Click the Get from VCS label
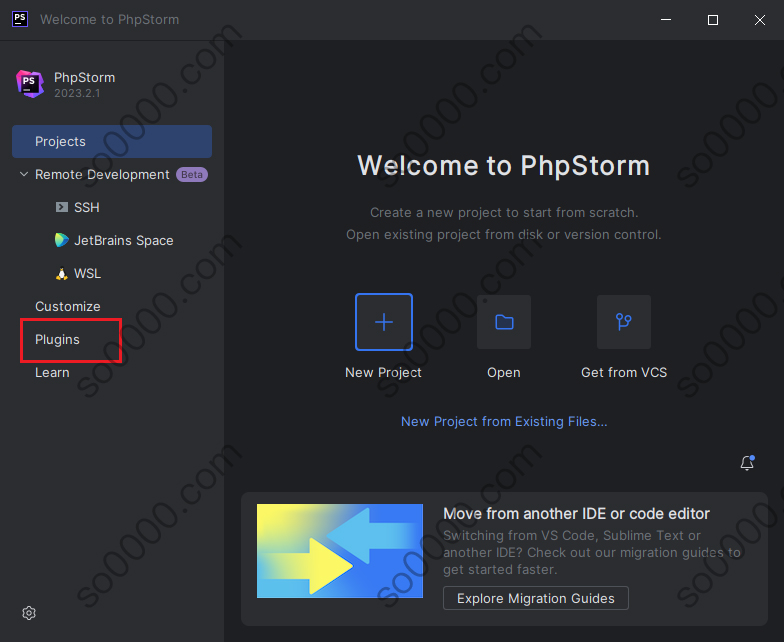Viewport: 784px width, 642px height. coord(624,372)
